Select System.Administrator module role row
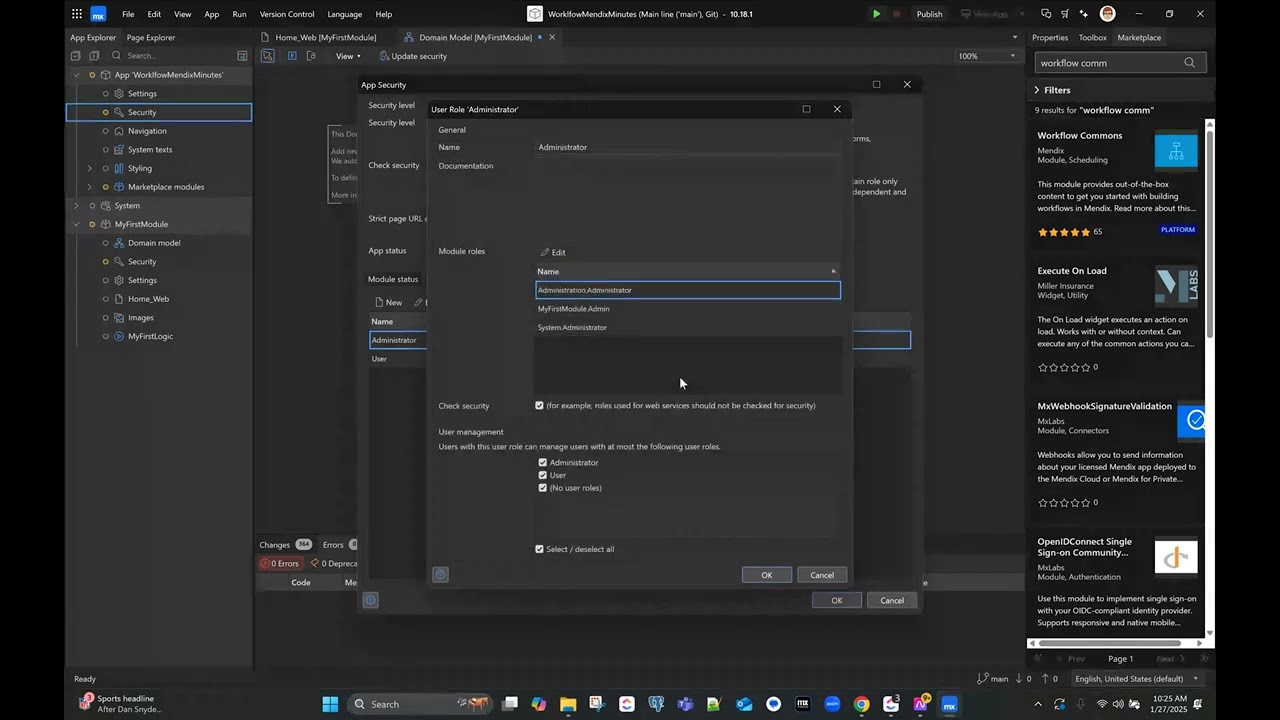The width and height of the screenshot is (1280, 720). [x=688, y=327]
